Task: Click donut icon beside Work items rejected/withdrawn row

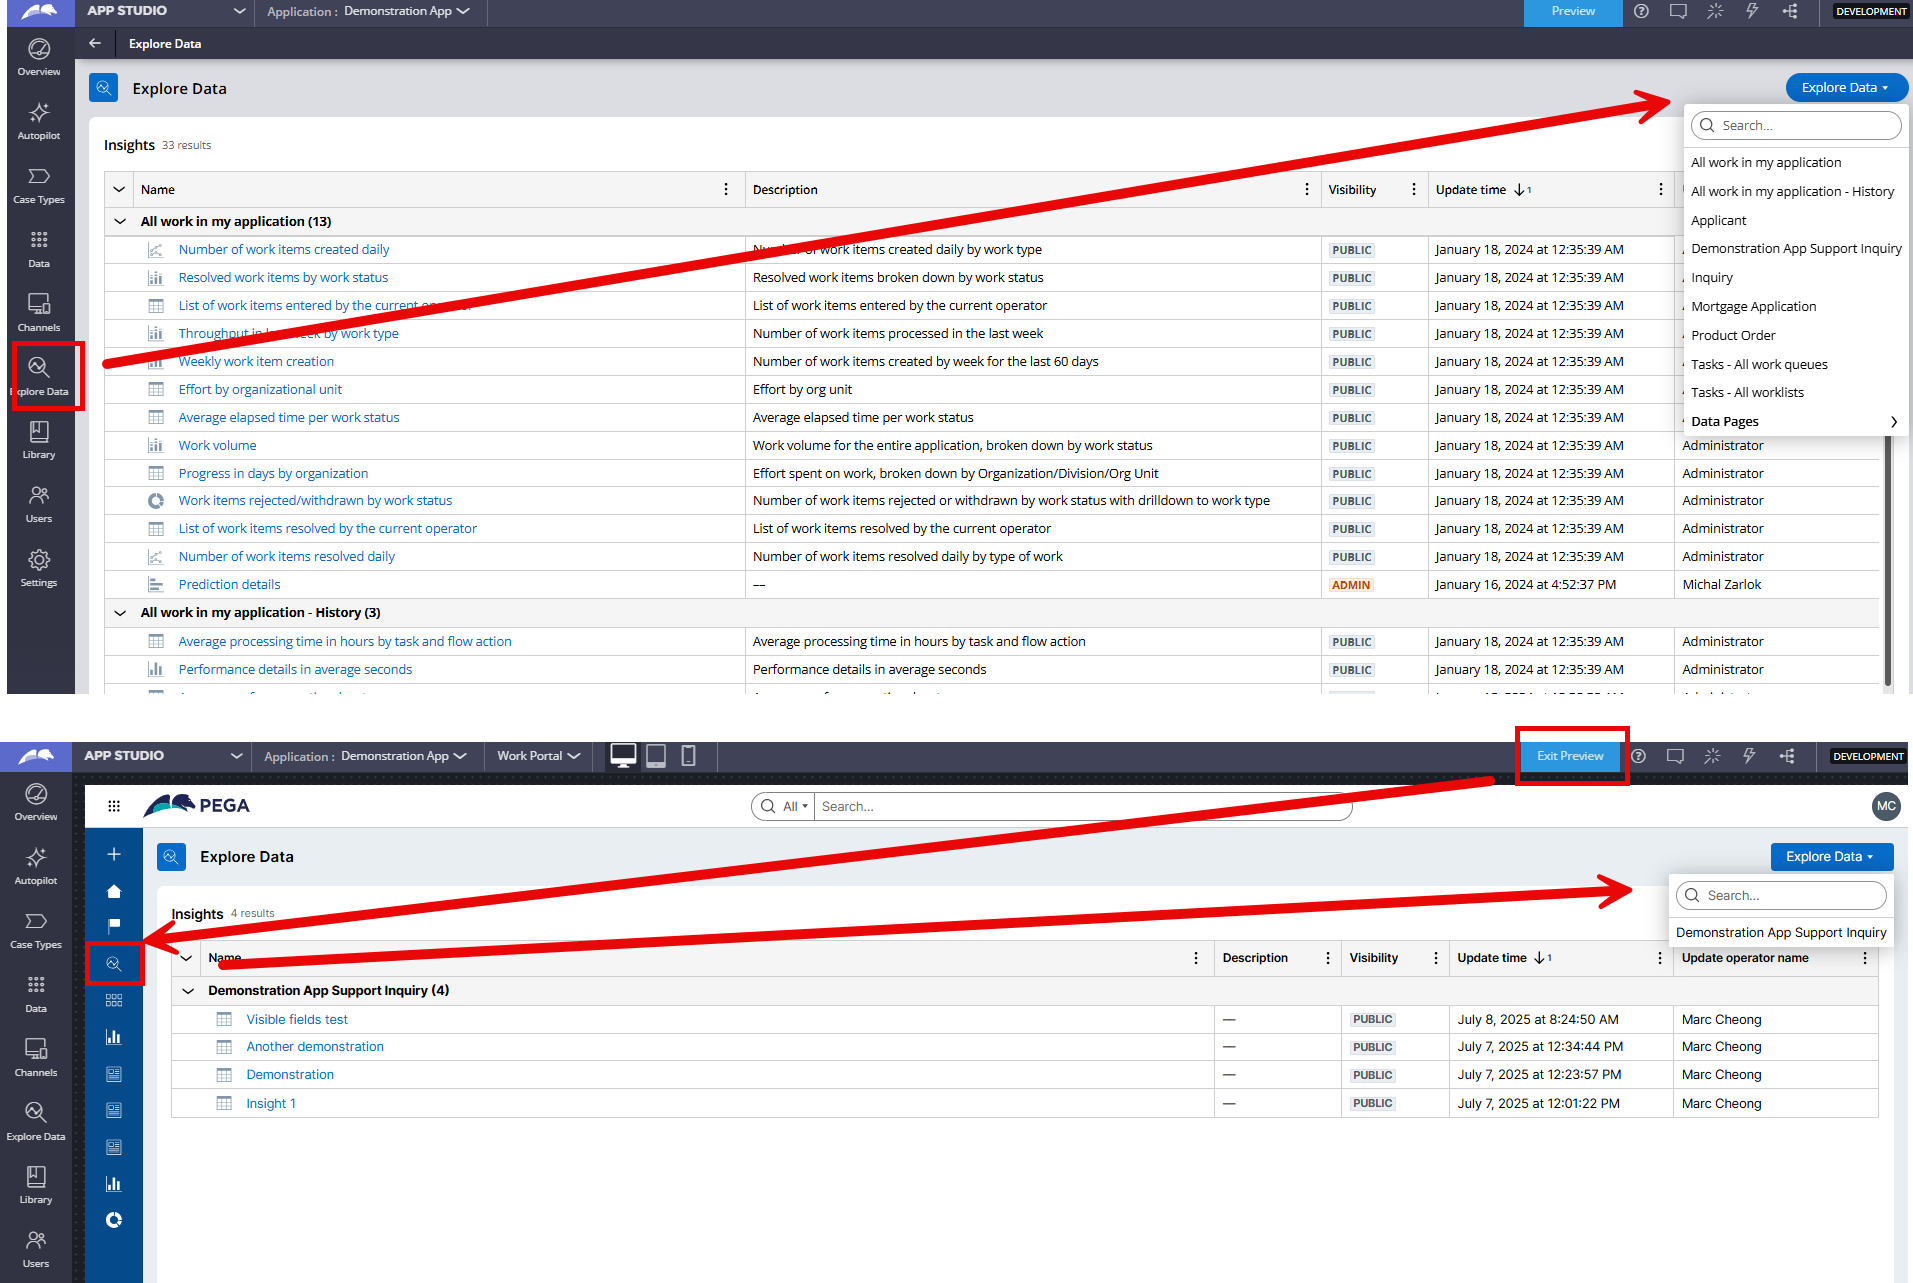Action: coord(156,501)
